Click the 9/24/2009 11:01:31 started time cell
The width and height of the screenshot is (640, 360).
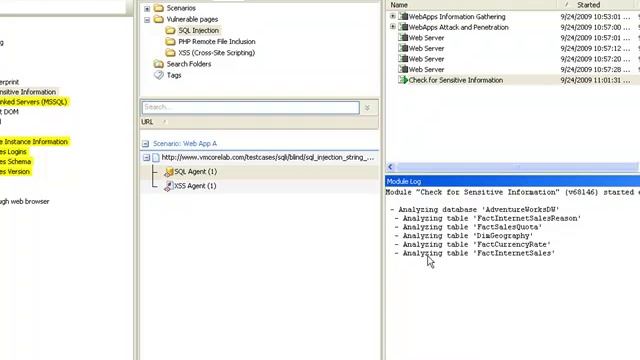pyautogui.click(x=595, y=80)
